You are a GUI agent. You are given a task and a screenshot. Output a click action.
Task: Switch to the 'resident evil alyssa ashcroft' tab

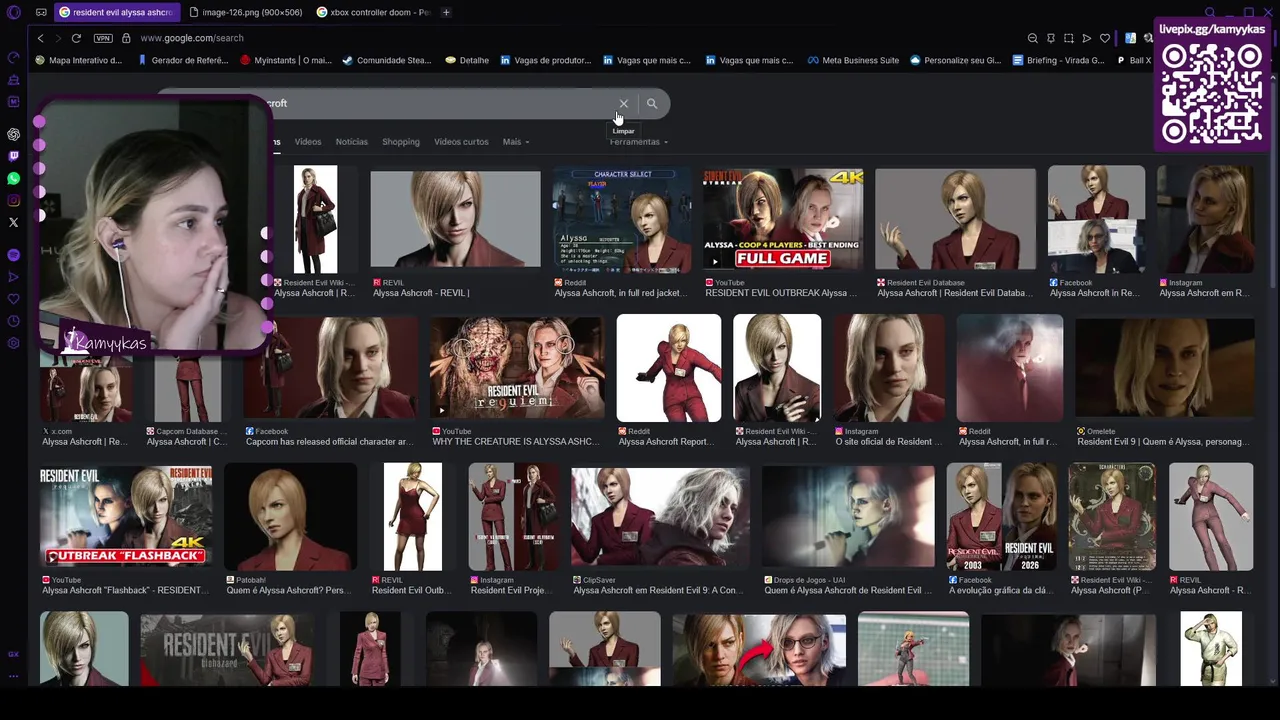117,12
